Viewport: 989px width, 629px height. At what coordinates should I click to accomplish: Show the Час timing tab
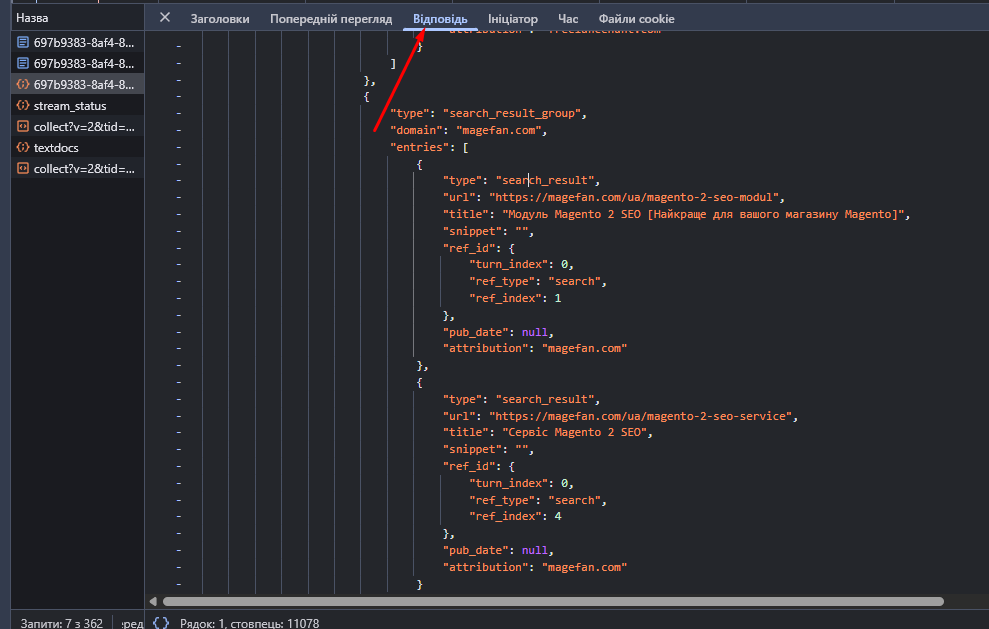click(x=568, y=19)
